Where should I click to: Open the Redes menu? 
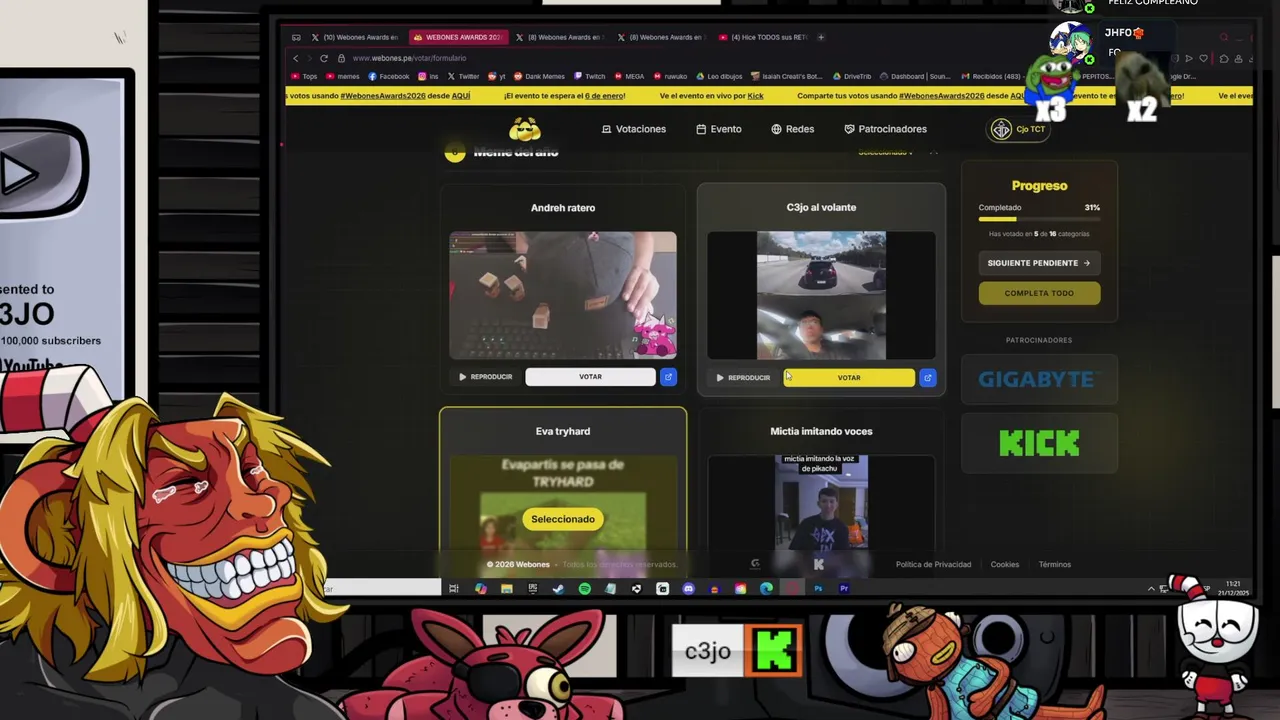coord(792,129)
